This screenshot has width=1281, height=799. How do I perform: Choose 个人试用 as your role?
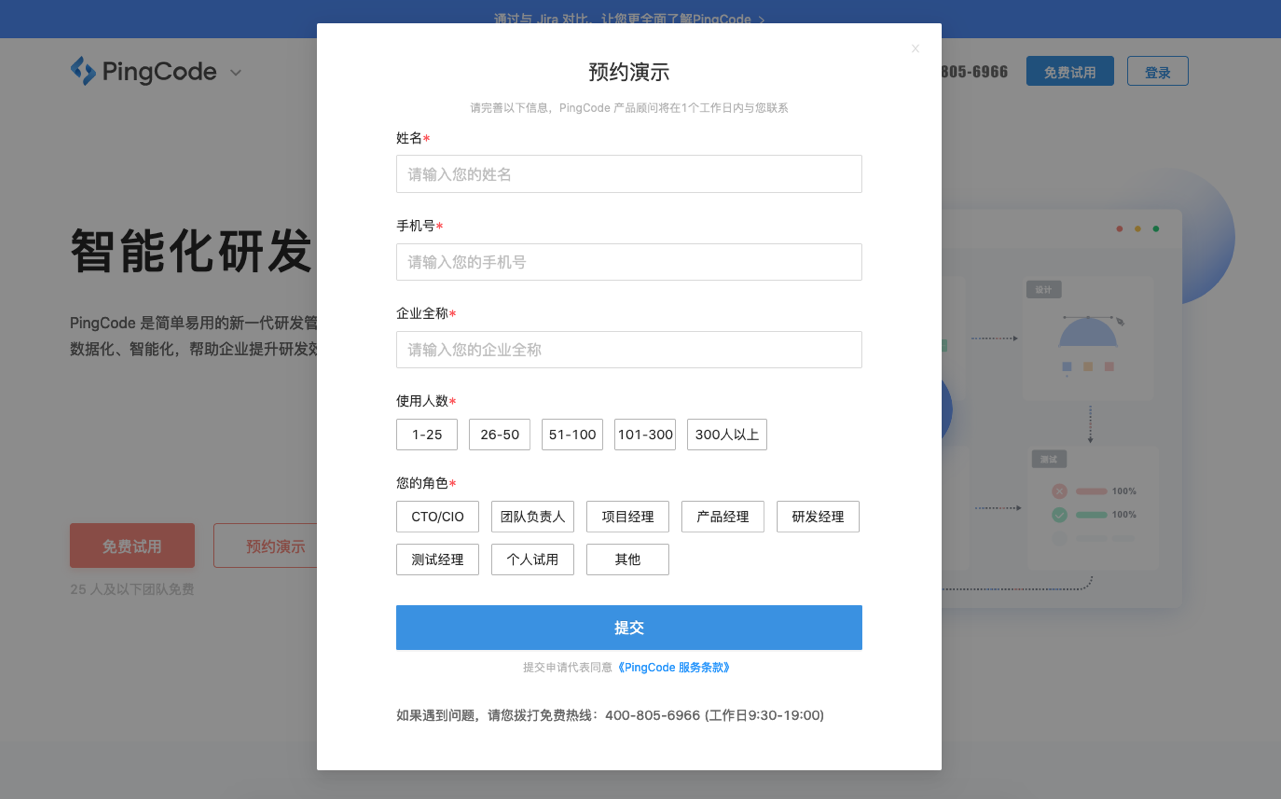coord(533,560)
